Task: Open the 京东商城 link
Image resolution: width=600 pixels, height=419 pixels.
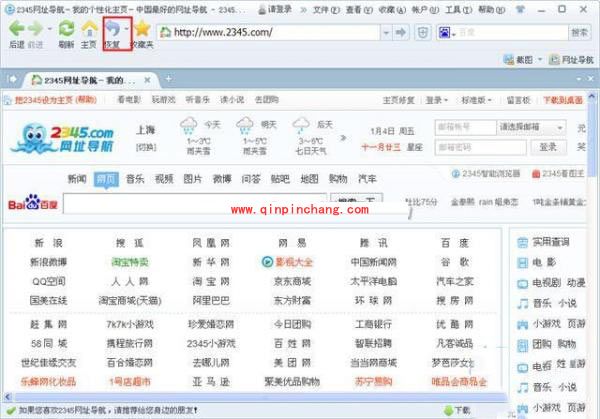Action: [x=292, y=281]
